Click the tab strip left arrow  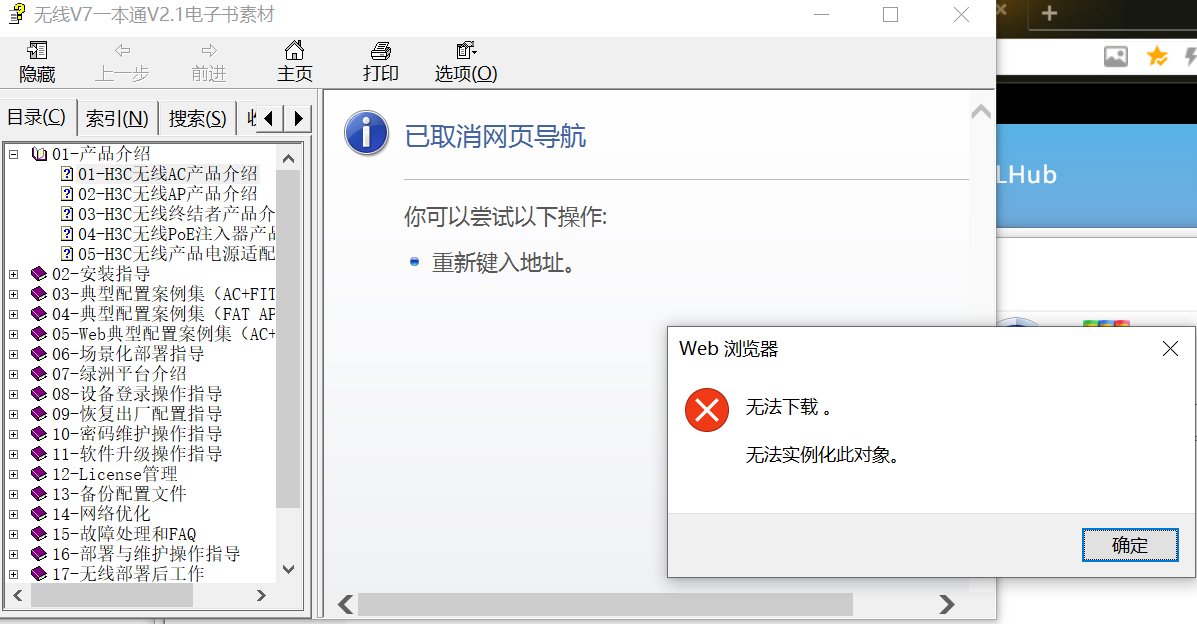(268, 118)
